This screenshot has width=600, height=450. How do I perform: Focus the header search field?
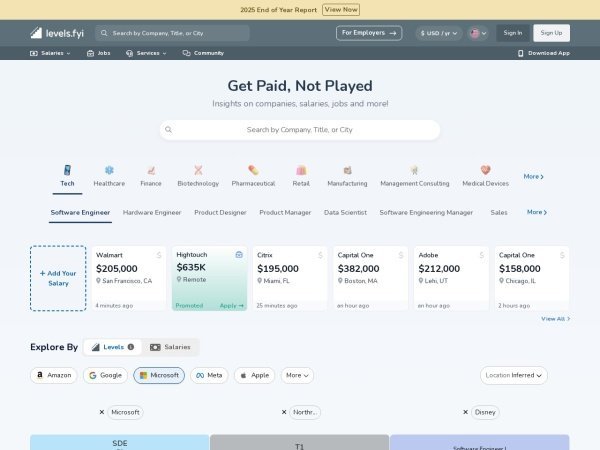click(x=172, y=33)
